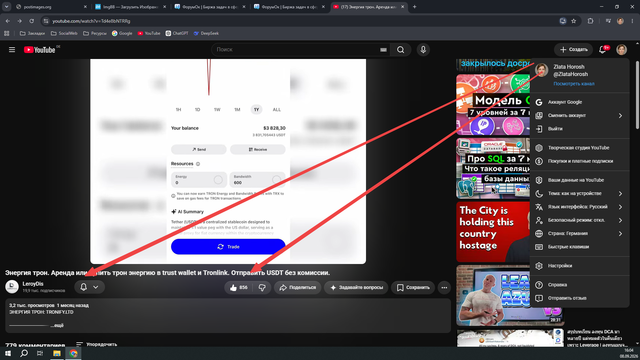Open the DeepSeek bookmark
The height and width of the screenshot is (360, 640).
(x=206, y=33)
